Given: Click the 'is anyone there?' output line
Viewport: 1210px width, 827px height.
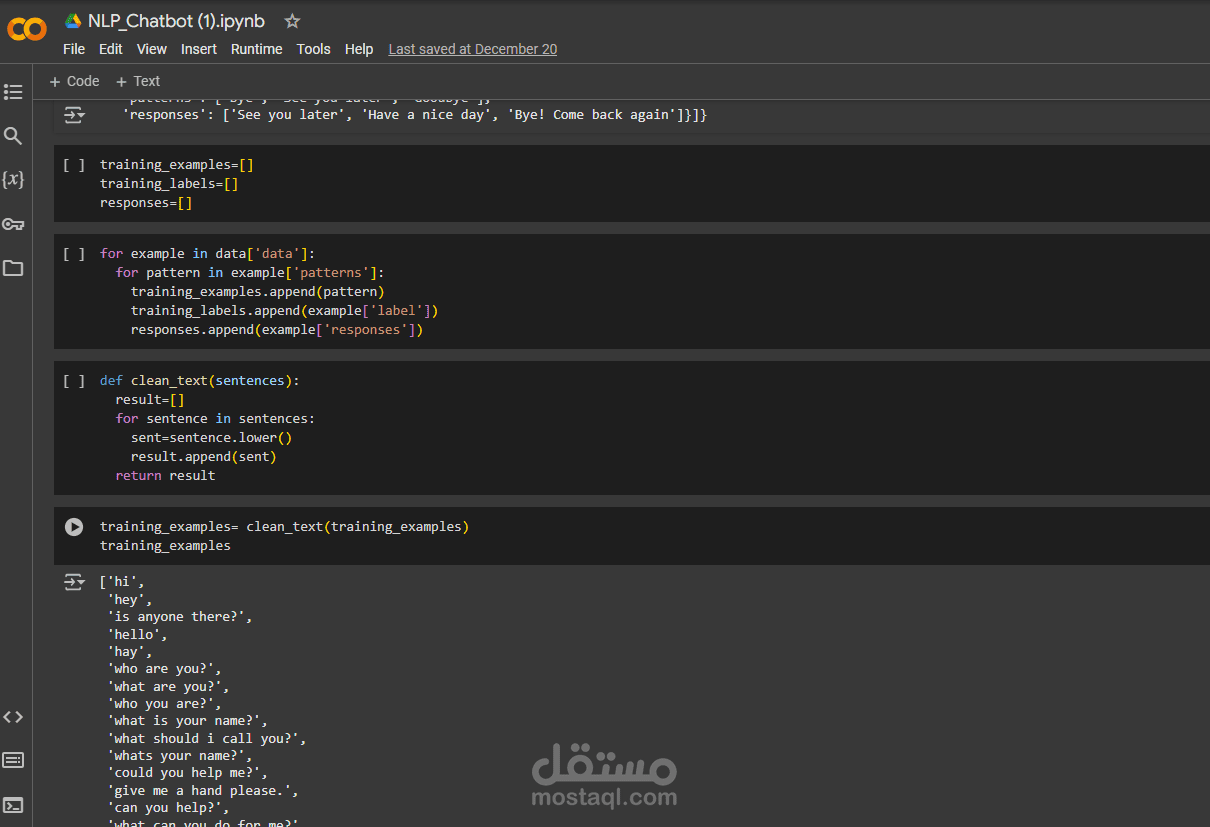Looking at the screenshot, I should 180,617.
